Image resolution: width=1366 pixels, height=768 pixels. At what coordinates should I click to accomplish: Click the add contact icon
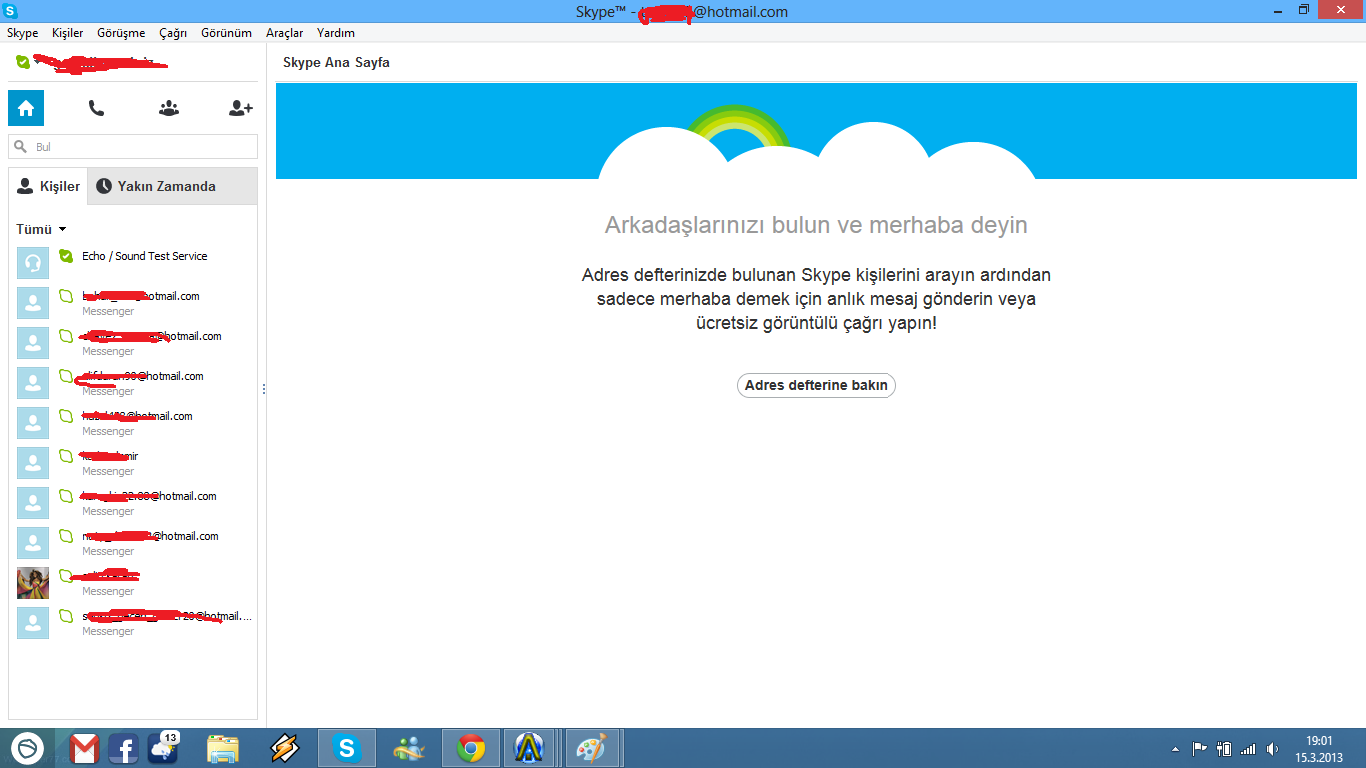click(240, 108)
